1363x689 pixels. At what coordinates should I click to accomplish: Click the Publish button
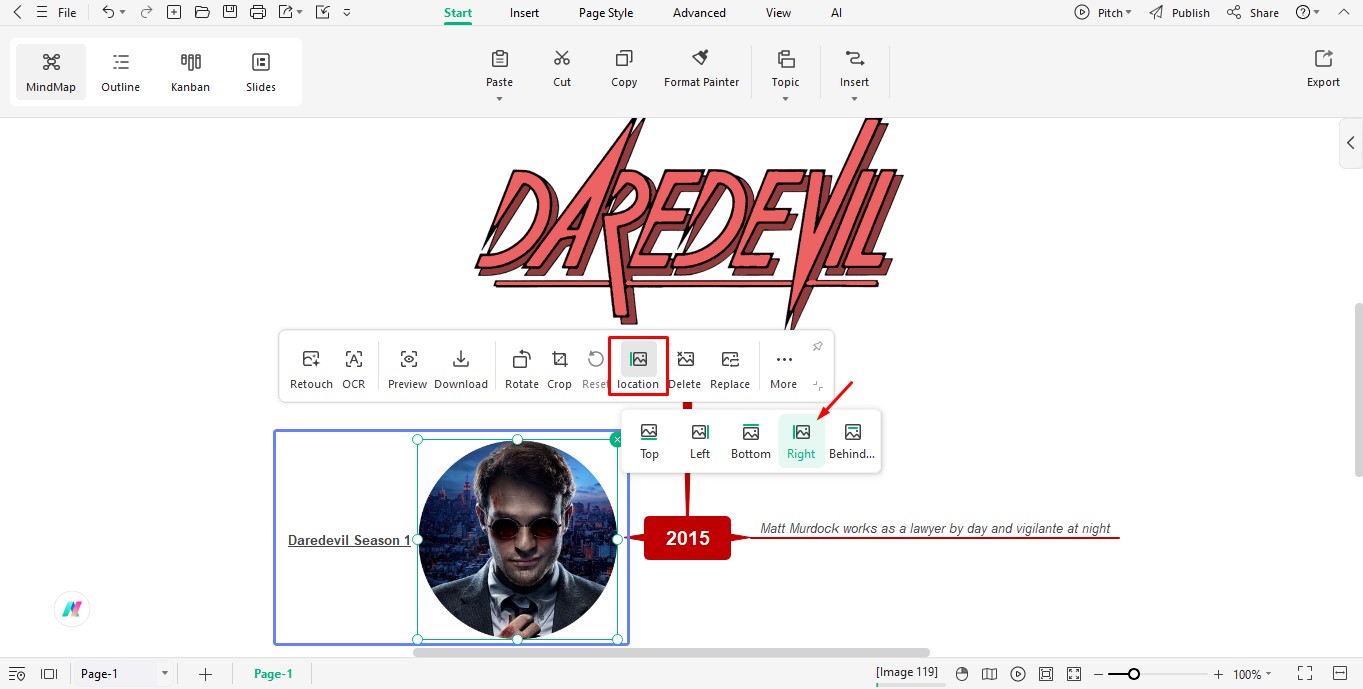[x=1180, y=13]
